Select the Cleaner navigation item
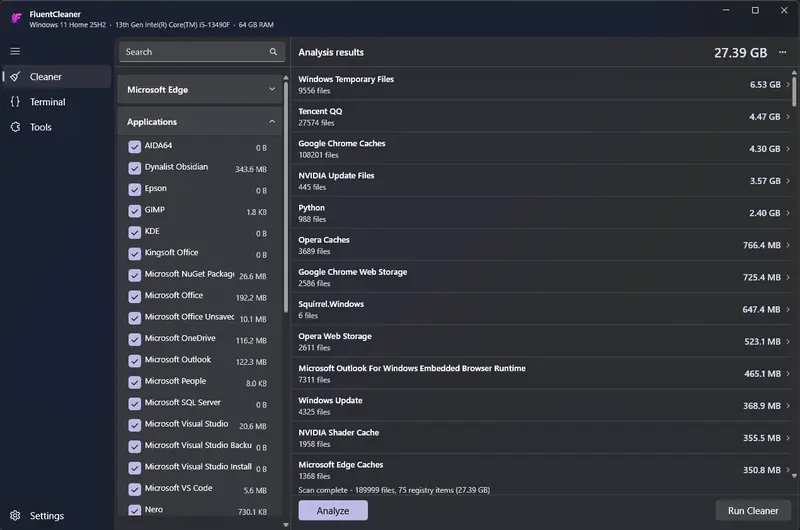 point(56,77)
